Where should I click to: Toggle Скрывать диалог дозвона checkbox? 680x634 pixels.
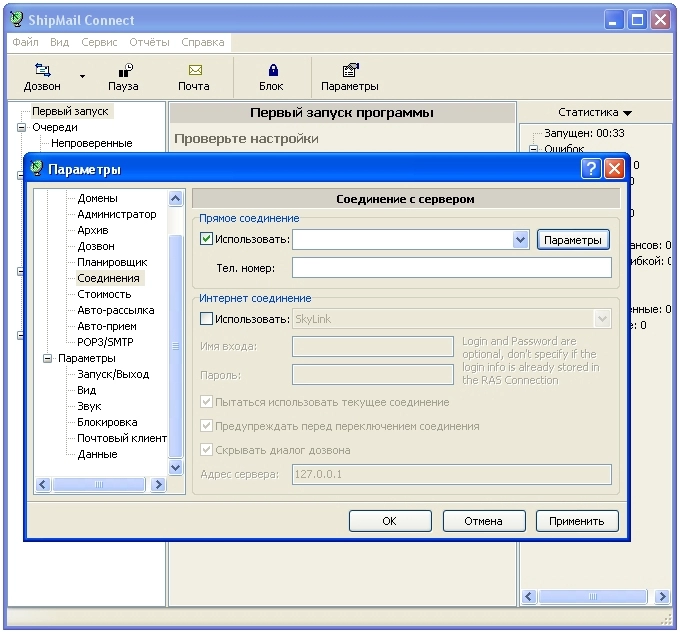206,450
